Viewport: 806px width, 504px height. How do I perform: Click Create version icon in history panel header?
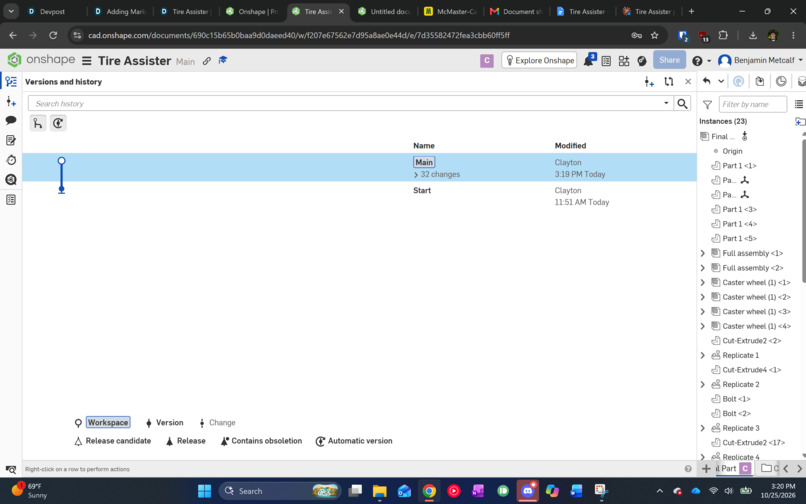(x=649, y=82)
